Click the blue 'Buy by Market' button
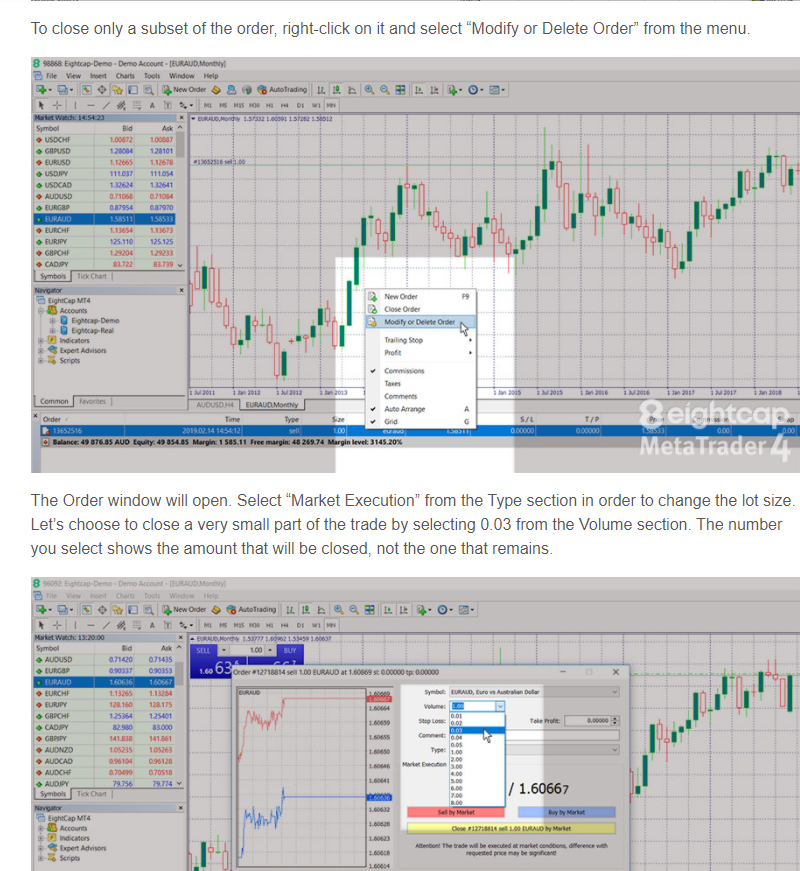 coord(567,812)
